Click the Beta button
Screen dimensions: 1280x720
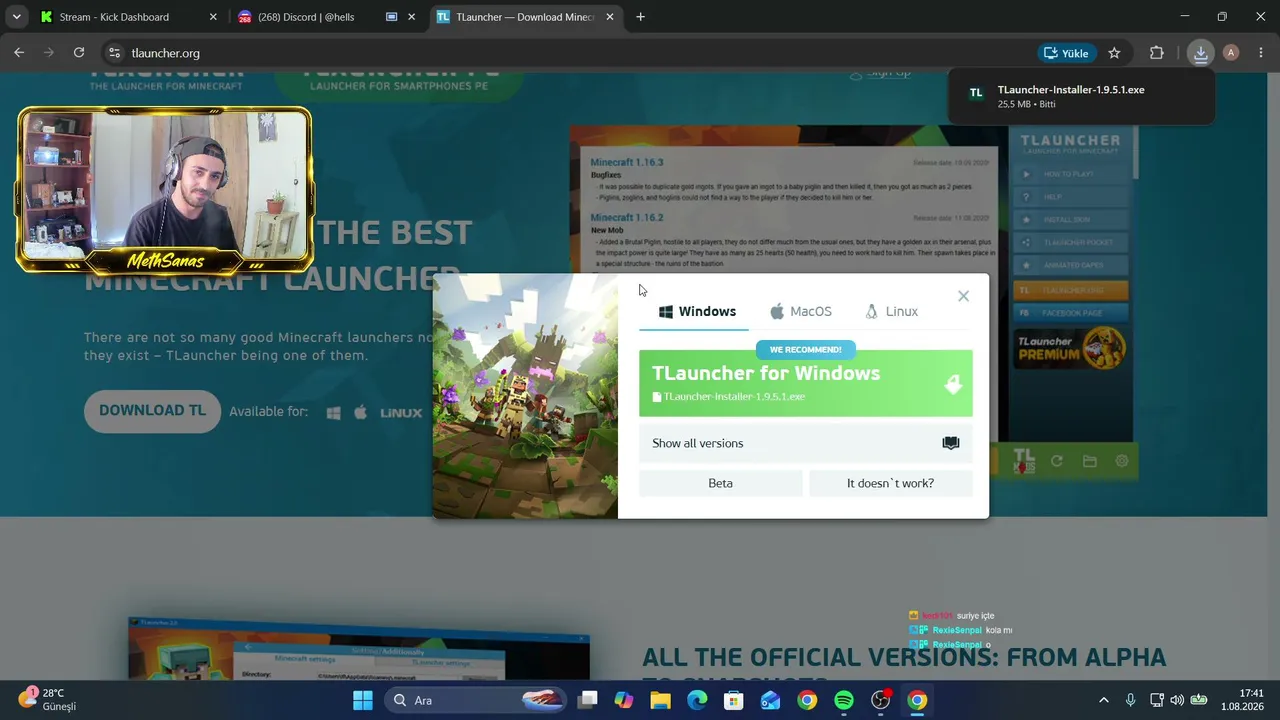point(720,483)
